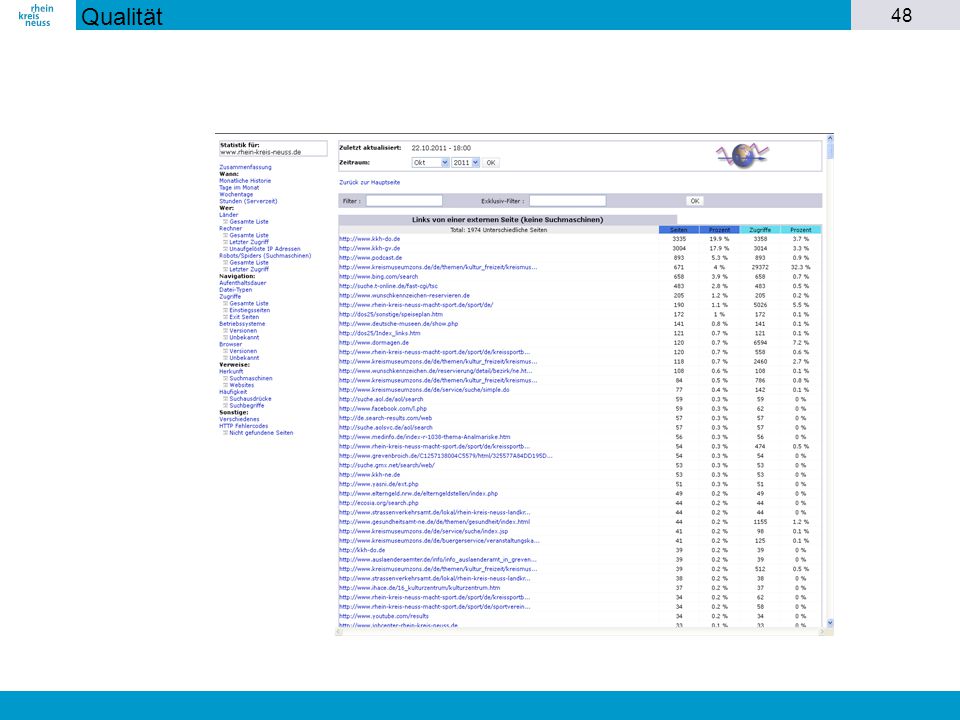Open the Länder sidebar link
960x720 pixels.
[x=228, y=215]
